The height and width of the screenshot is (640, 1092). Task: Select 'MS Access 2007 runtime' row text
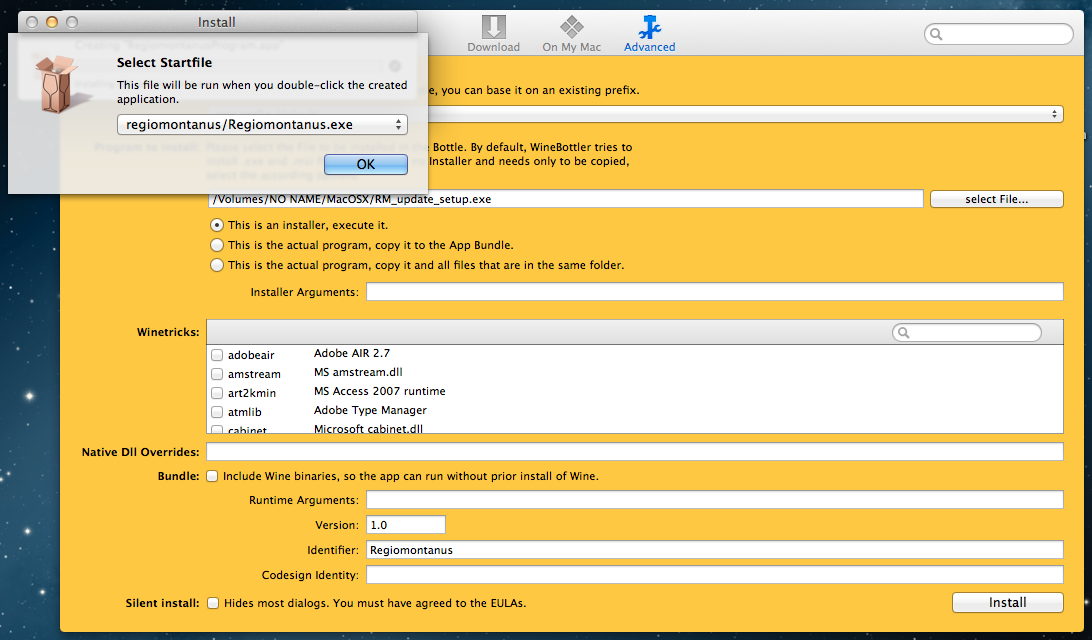(x=380, y=391)
